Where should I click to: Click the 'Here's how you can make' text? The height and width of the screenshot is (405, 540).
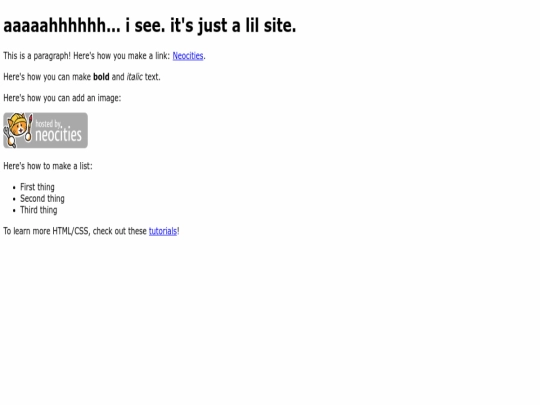click(47, 77)
